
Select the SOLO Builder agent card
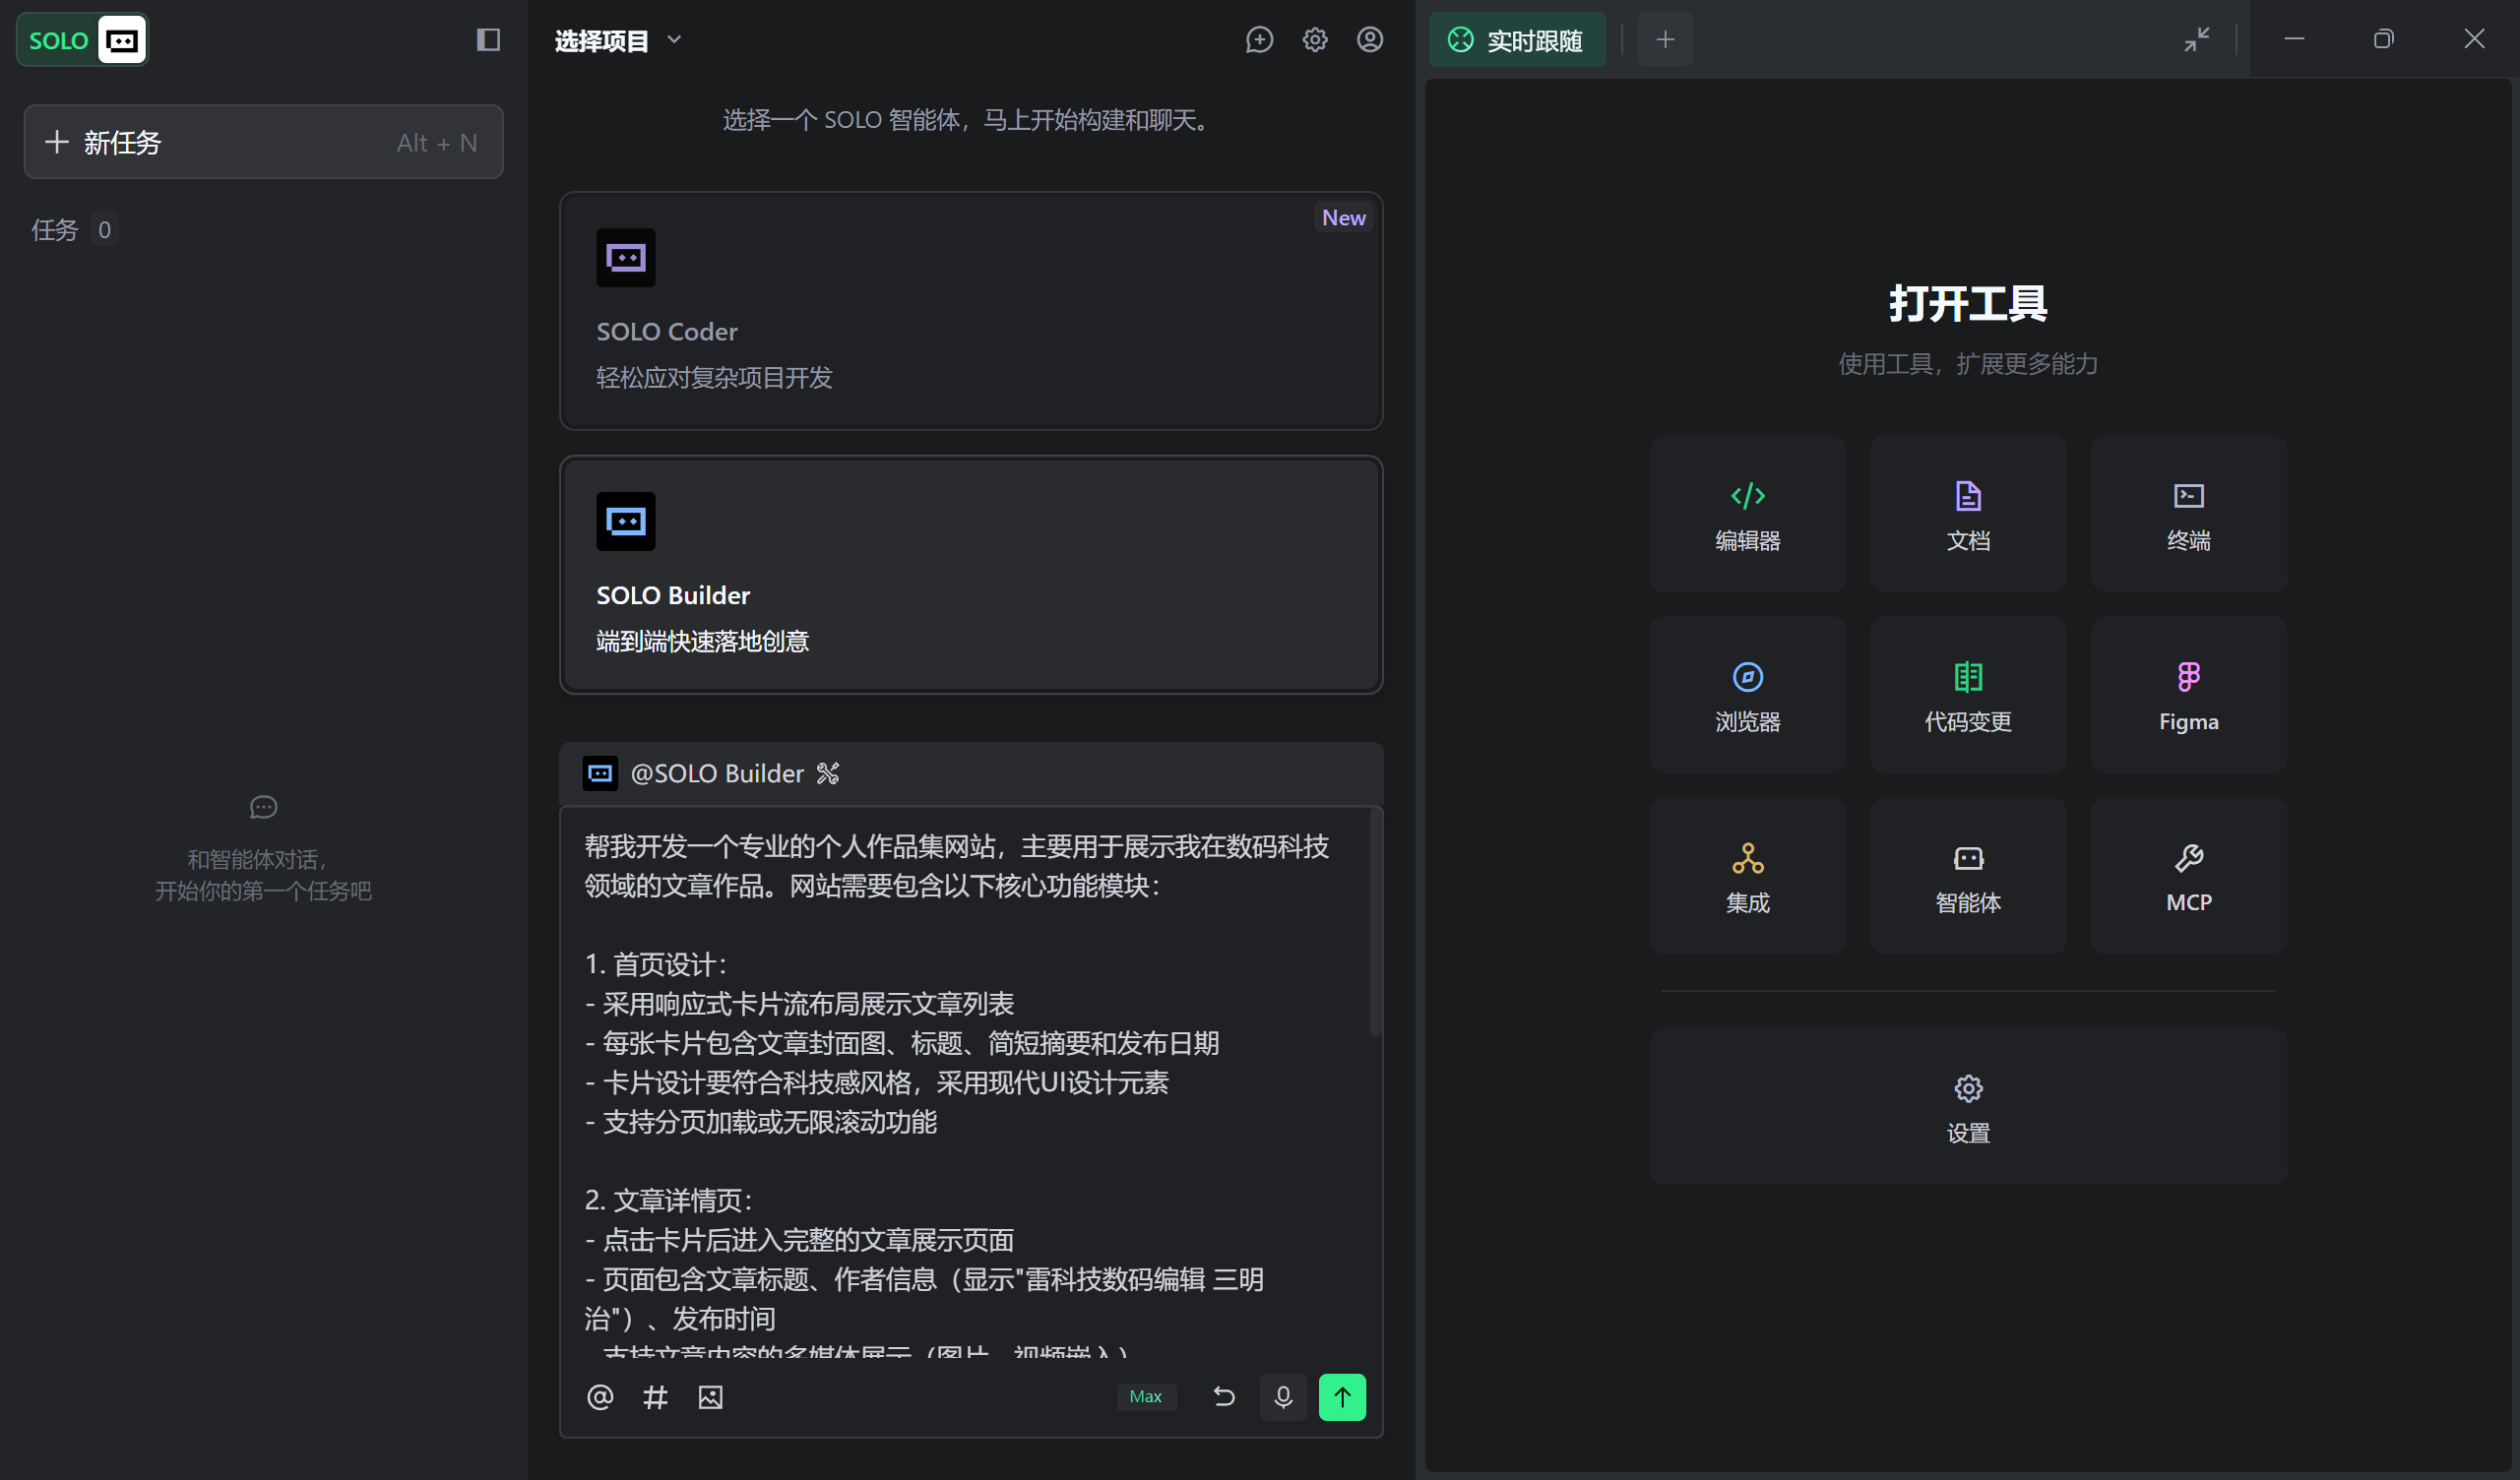click(x=970, y=575)
